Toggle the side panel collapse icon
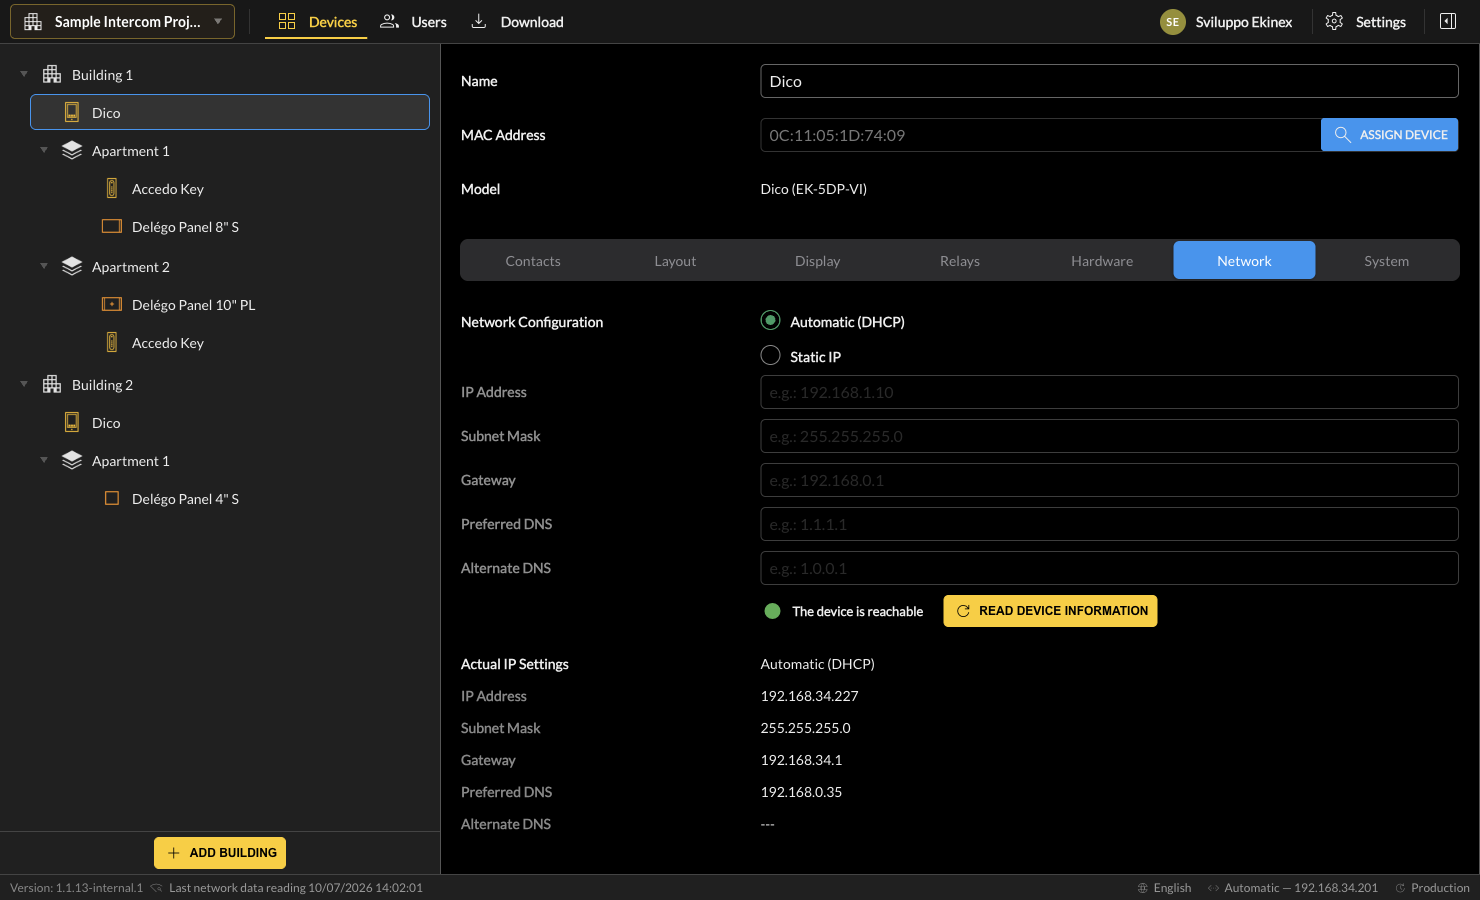 [1448, 21]
